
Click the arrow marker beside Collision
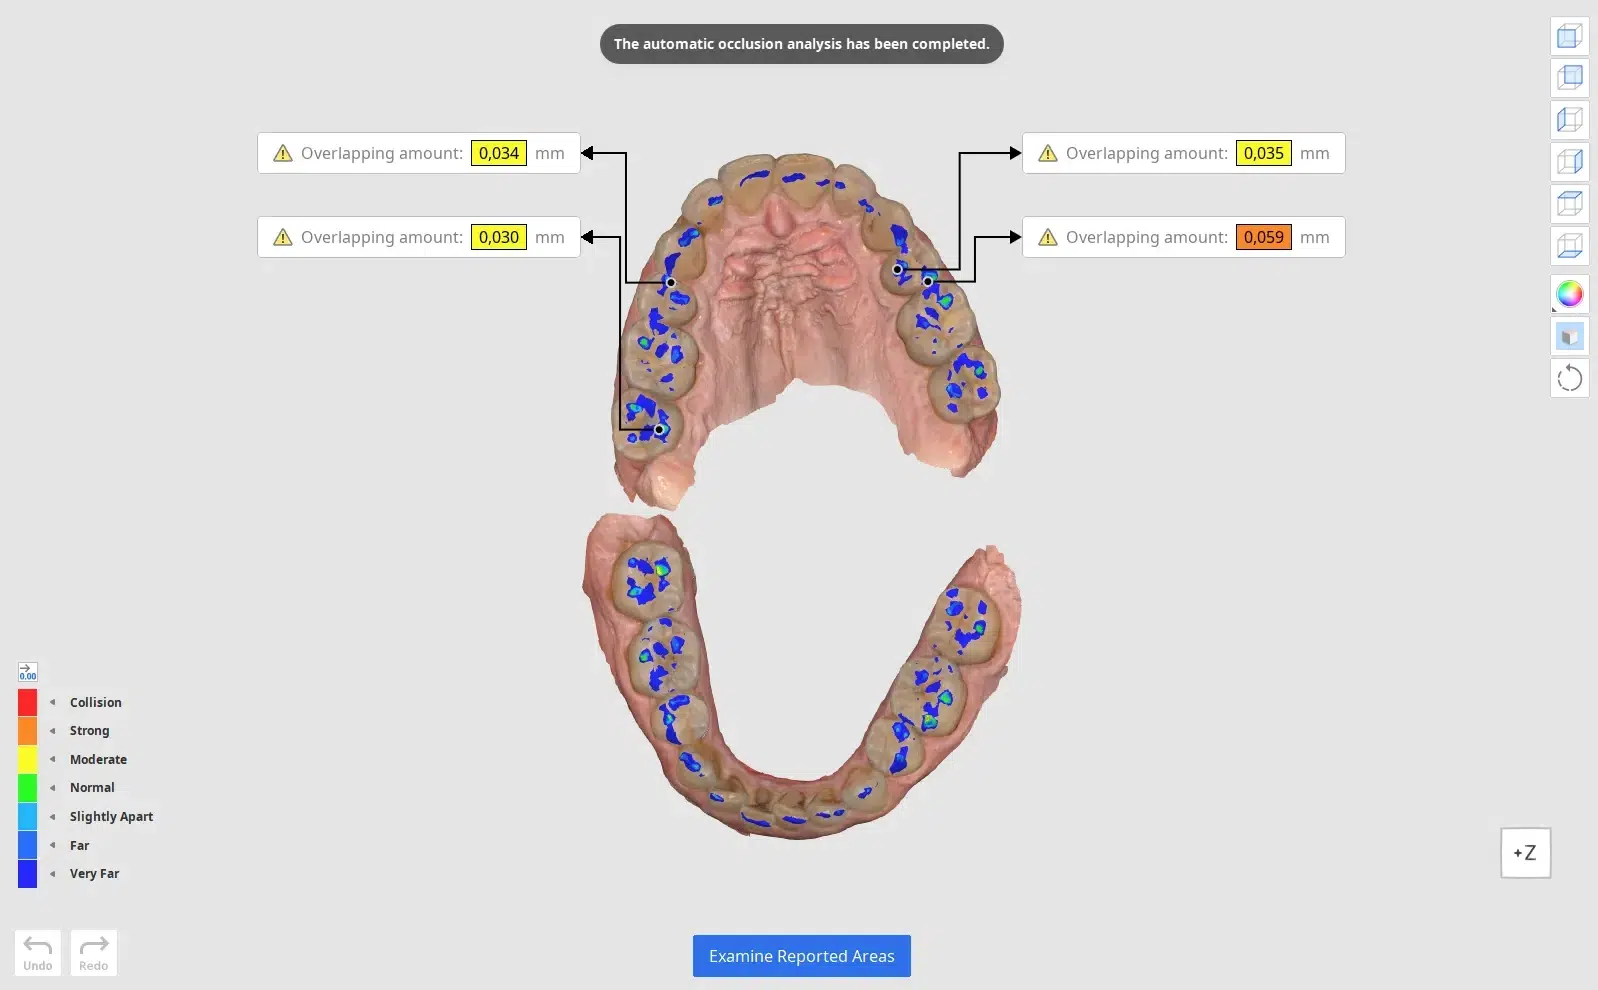coord(53,703)
